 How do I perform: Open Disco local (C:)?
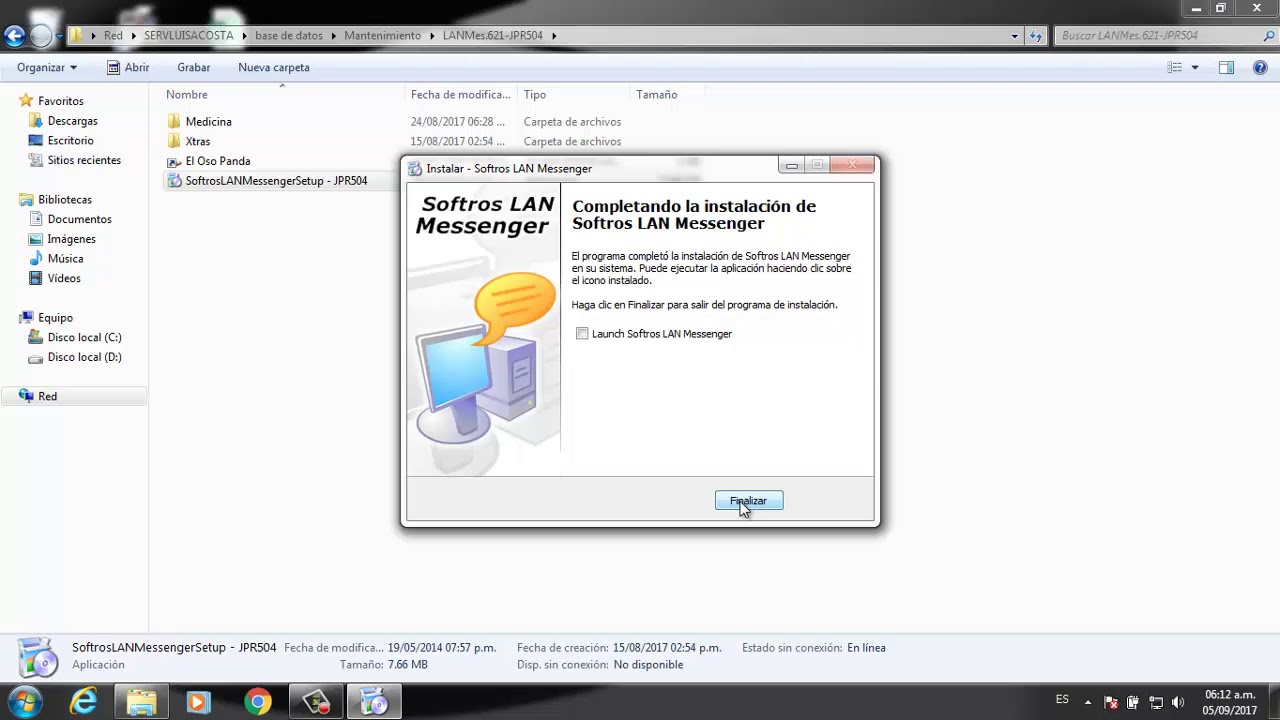[84, 337]
